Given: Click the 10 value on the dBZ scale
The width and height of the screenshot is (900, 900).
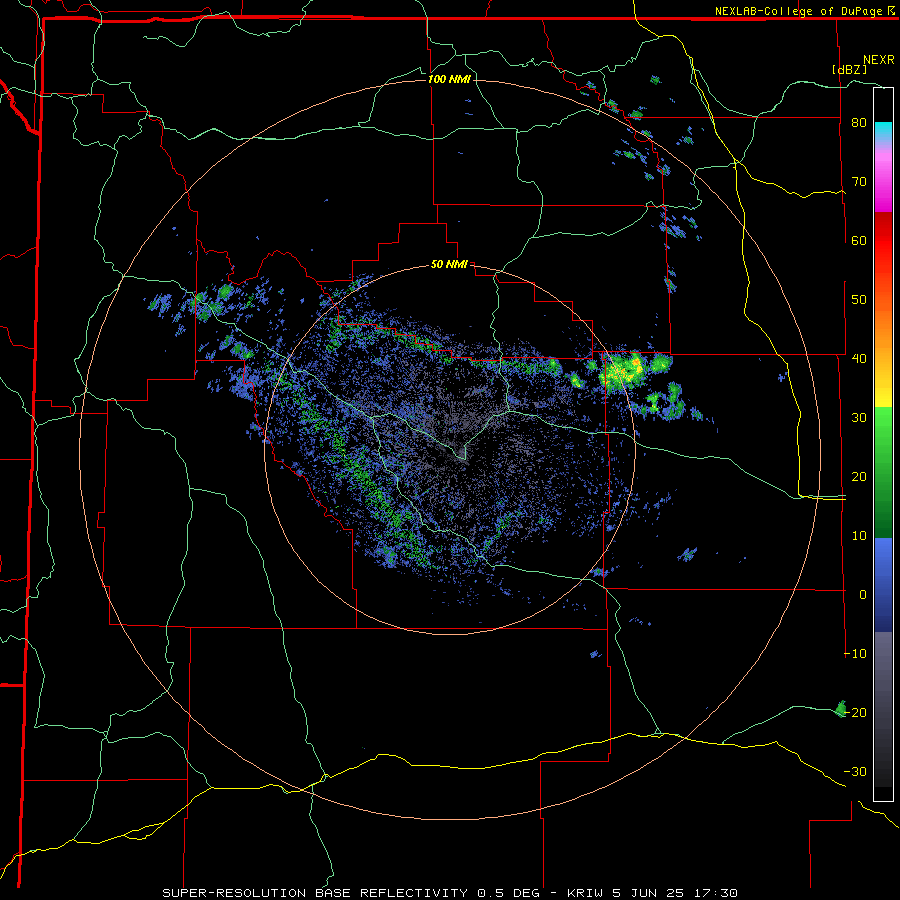Looking at the screenshot, I should [x=859, y=536].
